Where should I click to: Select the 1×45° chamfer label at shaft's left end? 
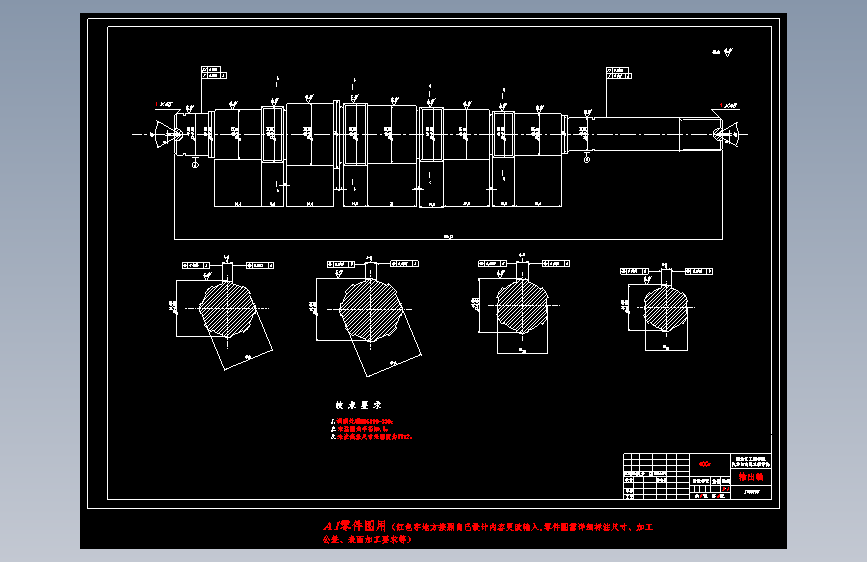coord(164,104)
